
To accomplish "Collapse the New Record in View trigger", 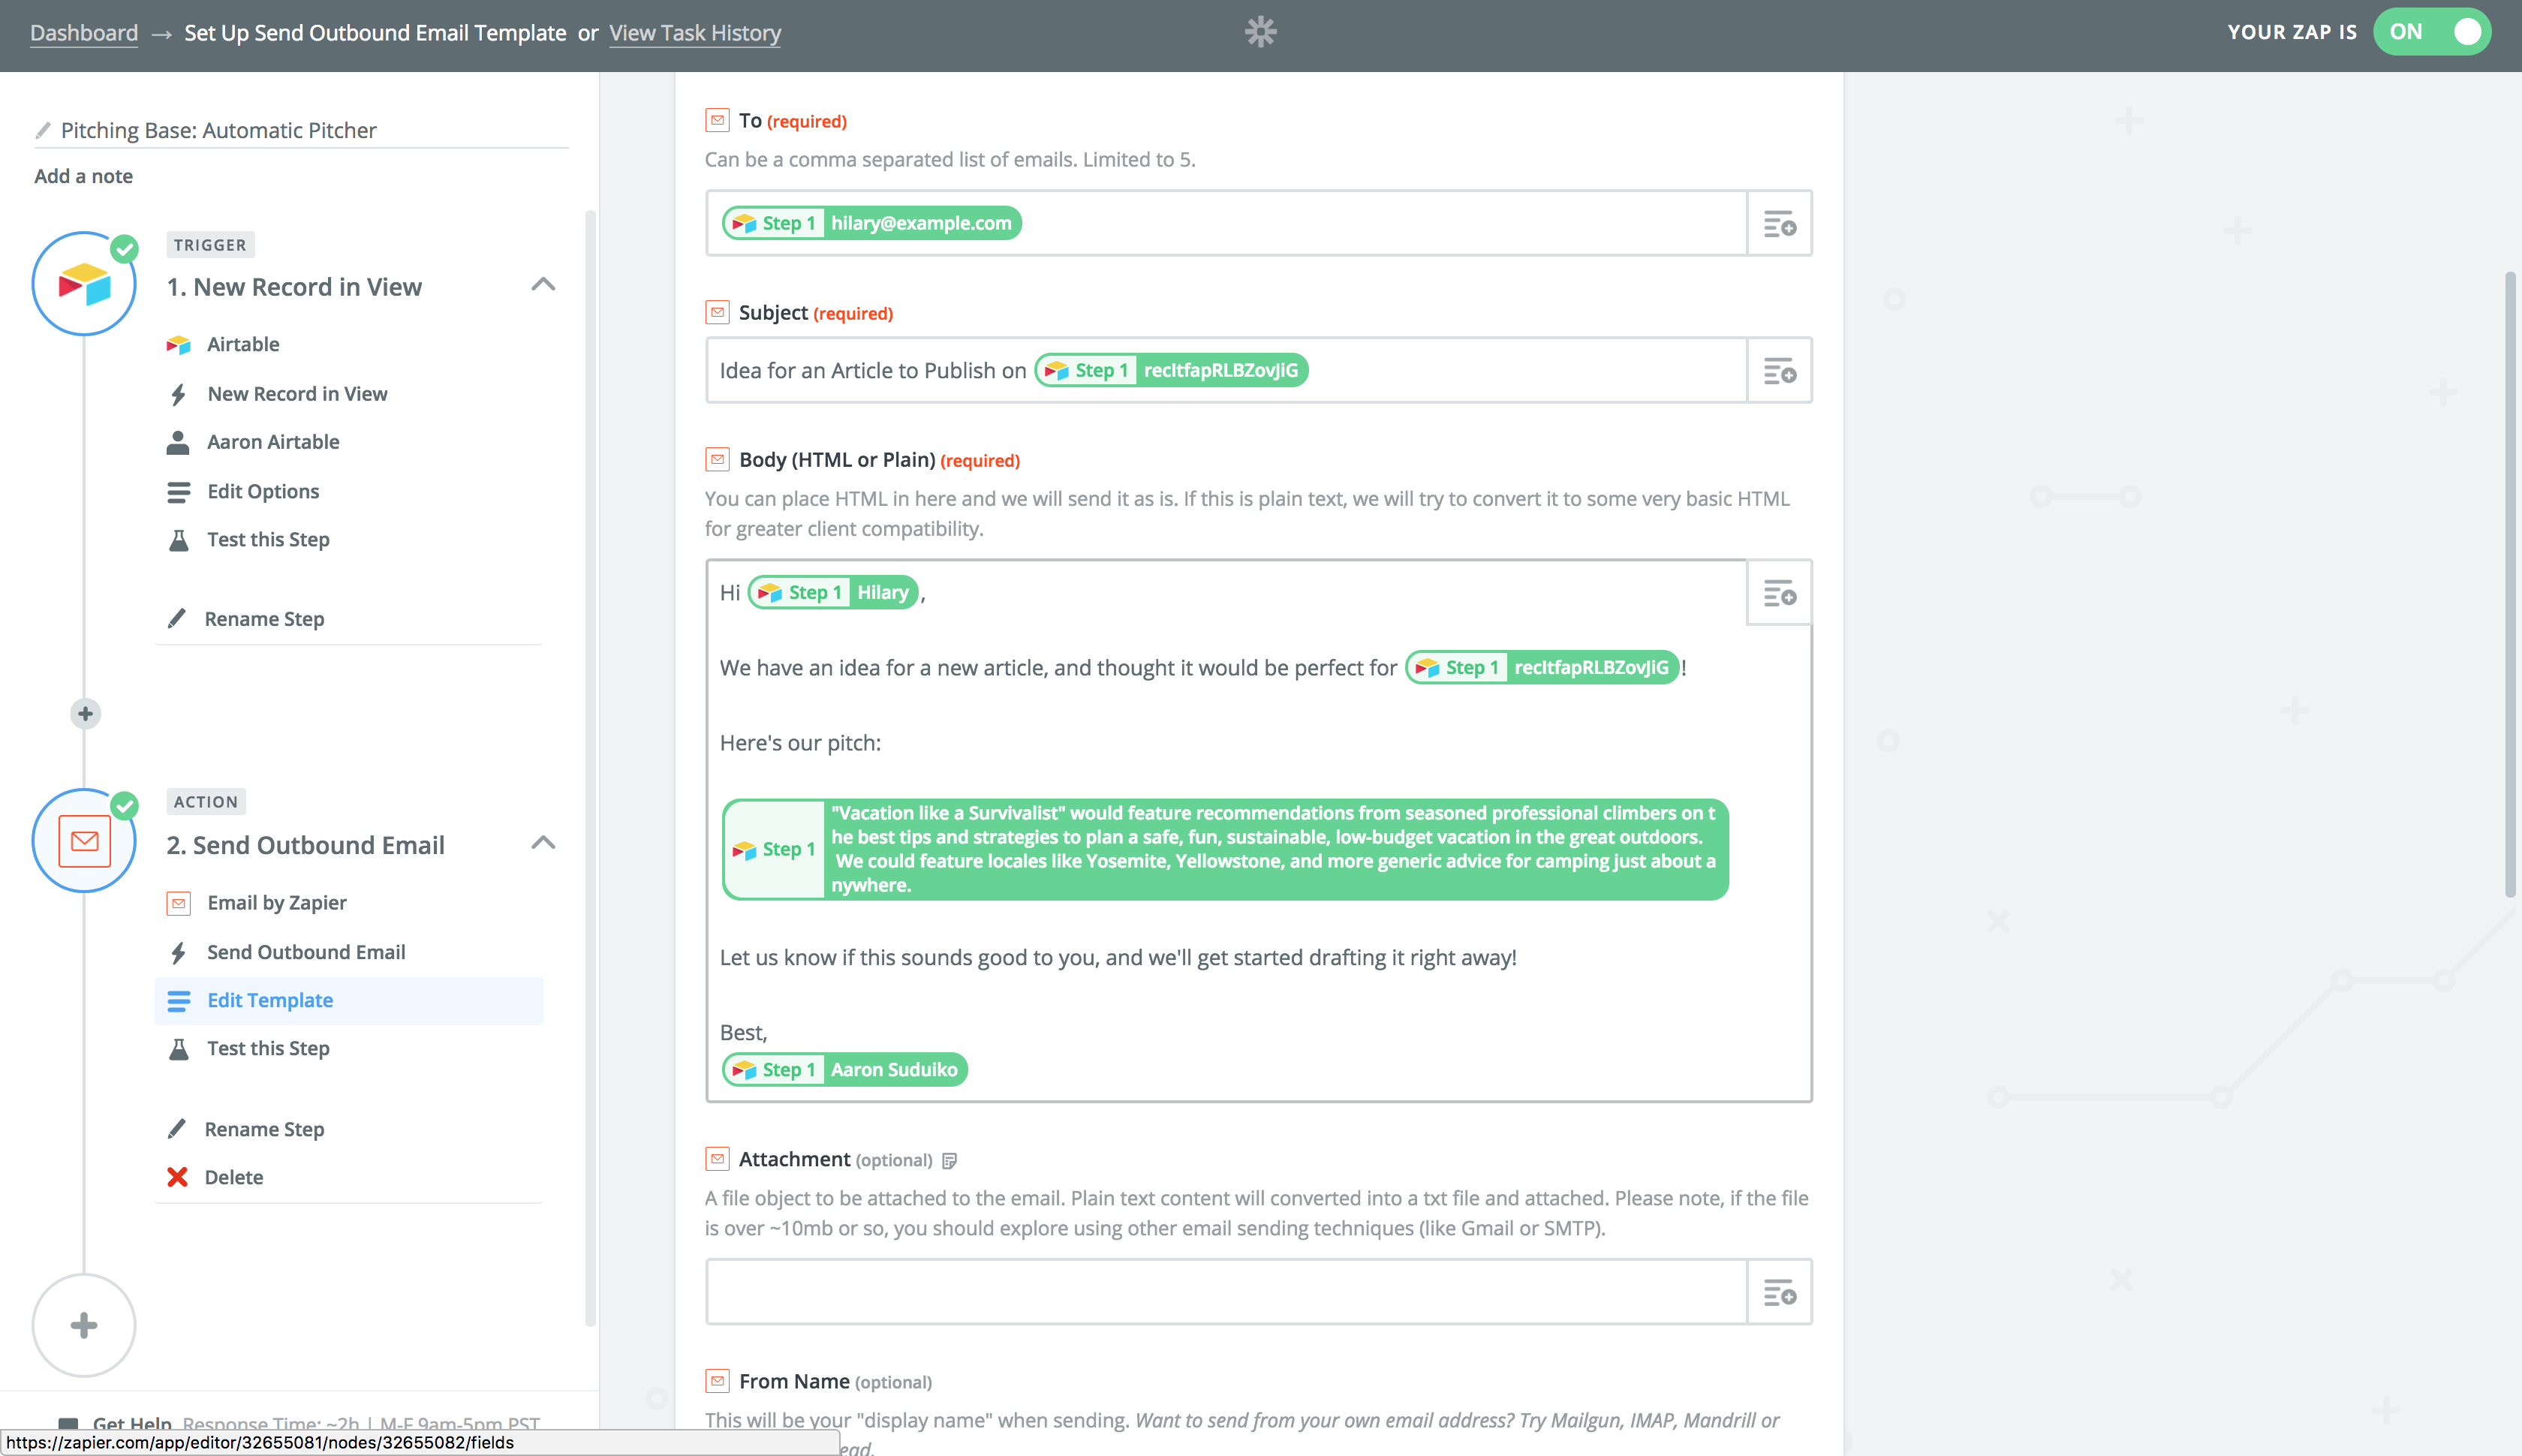I will pos(543,285).
